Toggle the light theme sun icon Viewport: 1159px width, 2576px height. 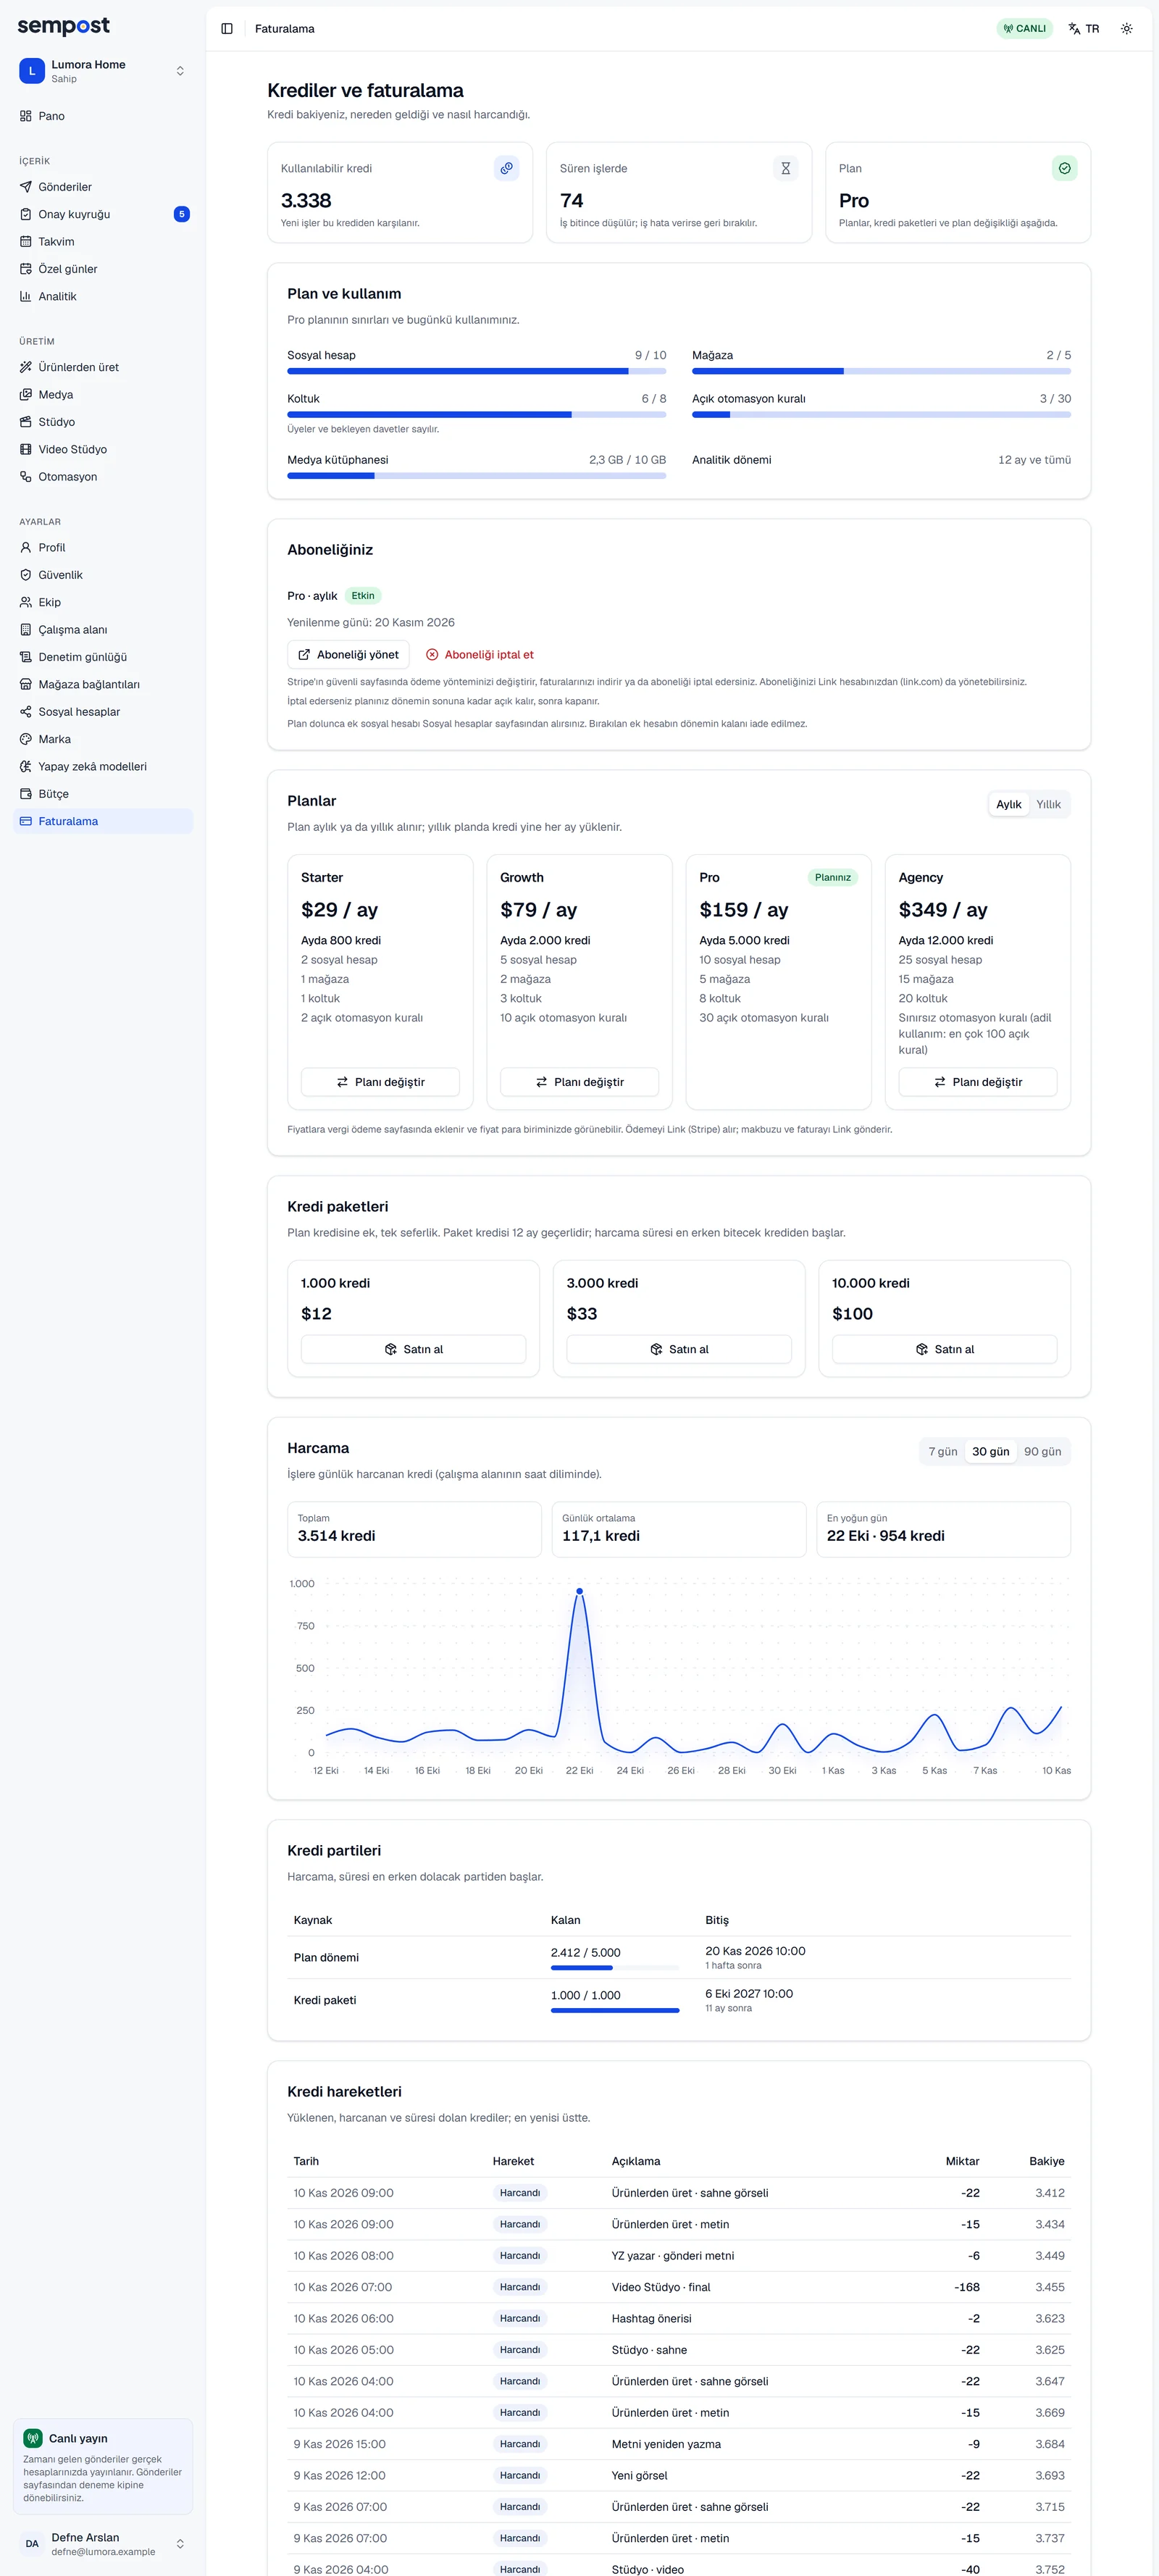[1126, 29]
